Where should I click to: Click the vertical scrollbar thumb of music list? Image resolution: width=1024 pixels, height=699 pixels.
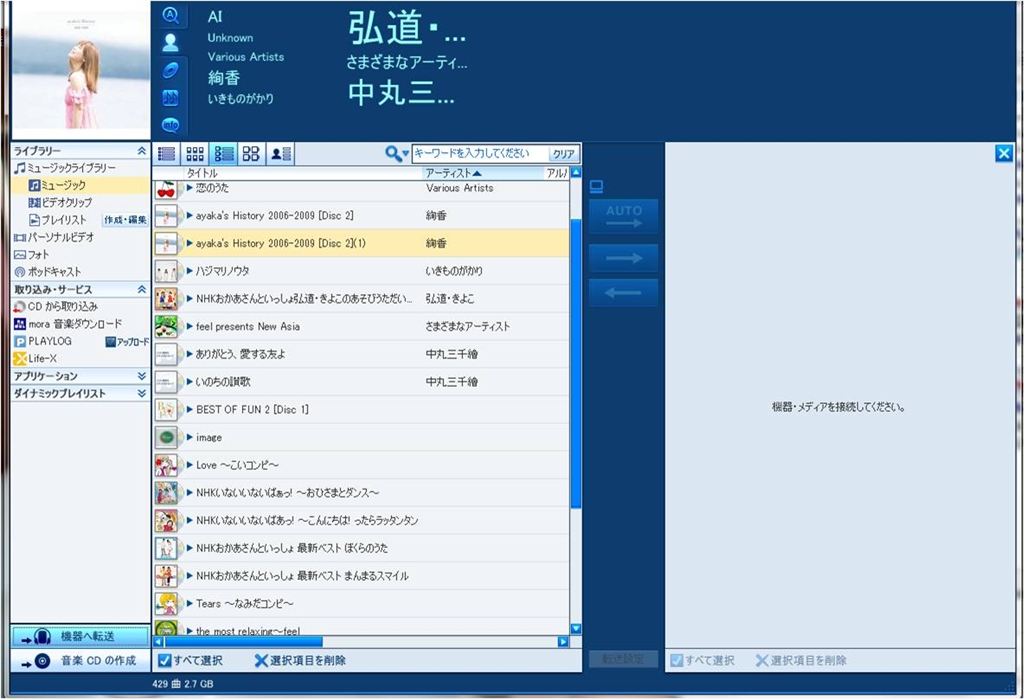pos(575,364)
